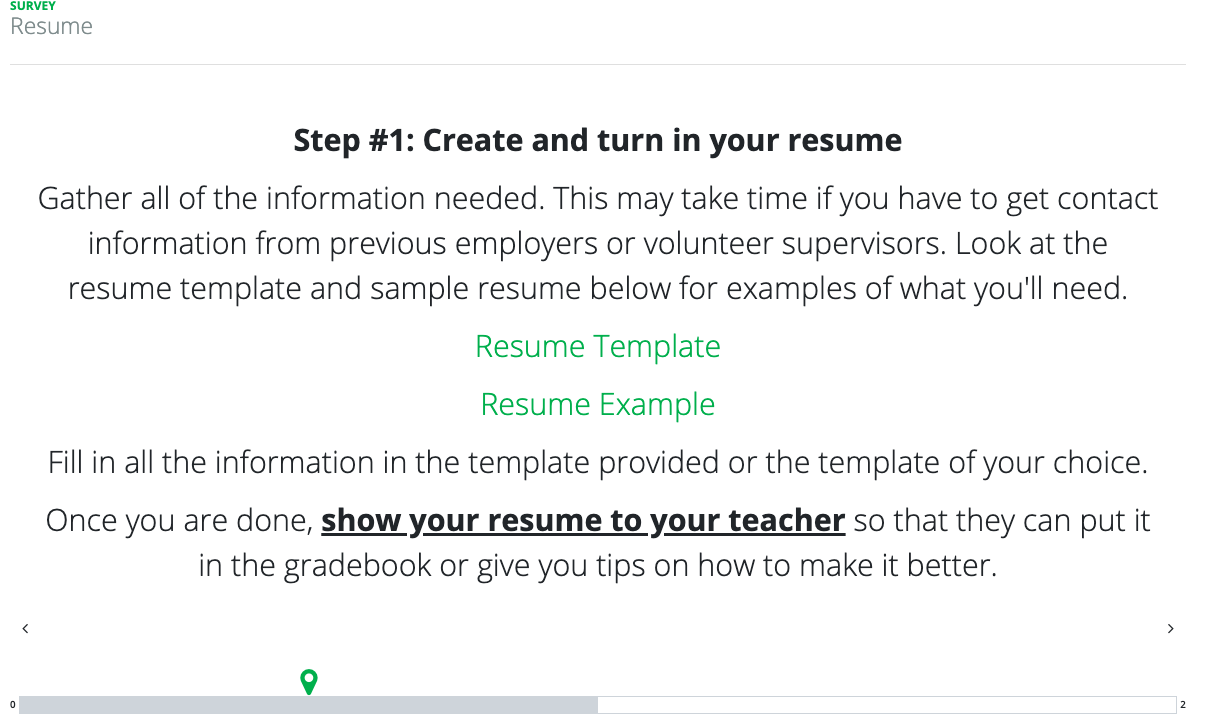Click the "information from previous employers" text line
Screen dimensions: 1205x727
point(597,244)
